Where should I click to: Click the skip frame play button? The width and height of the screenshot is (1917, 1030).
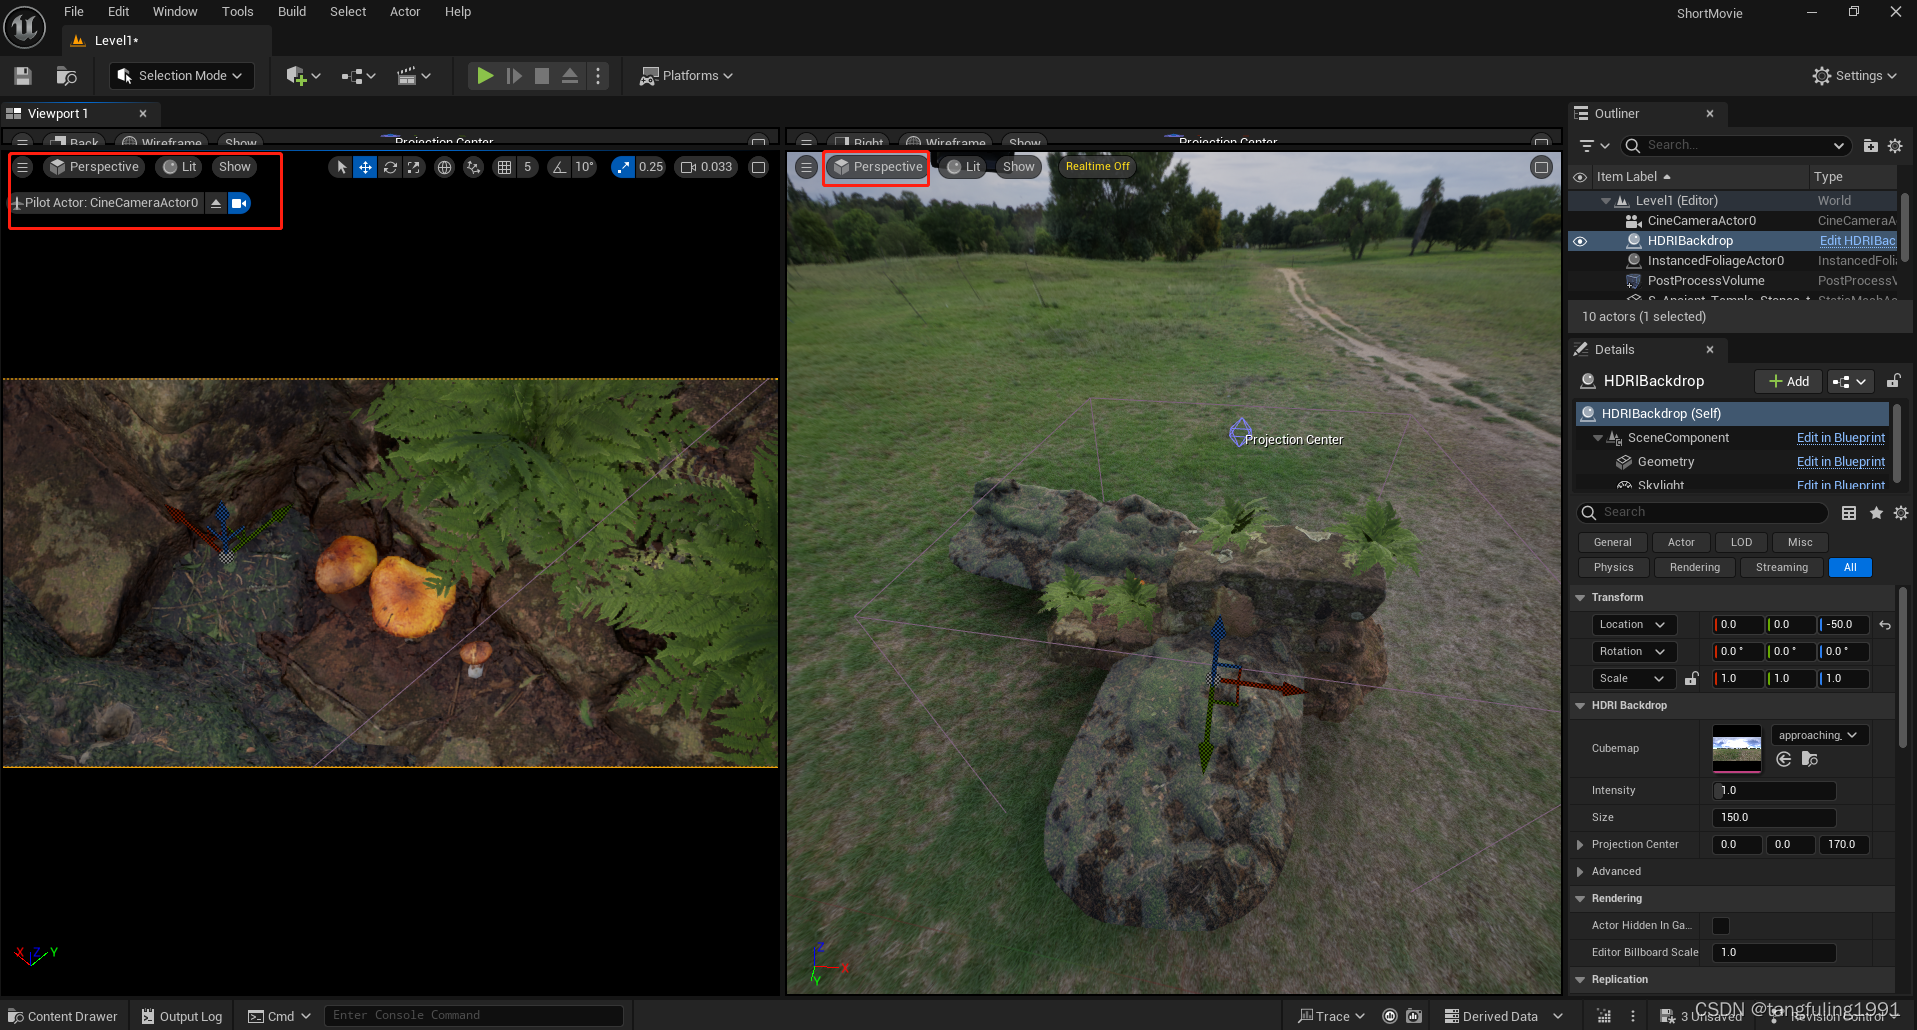[514, 76]
